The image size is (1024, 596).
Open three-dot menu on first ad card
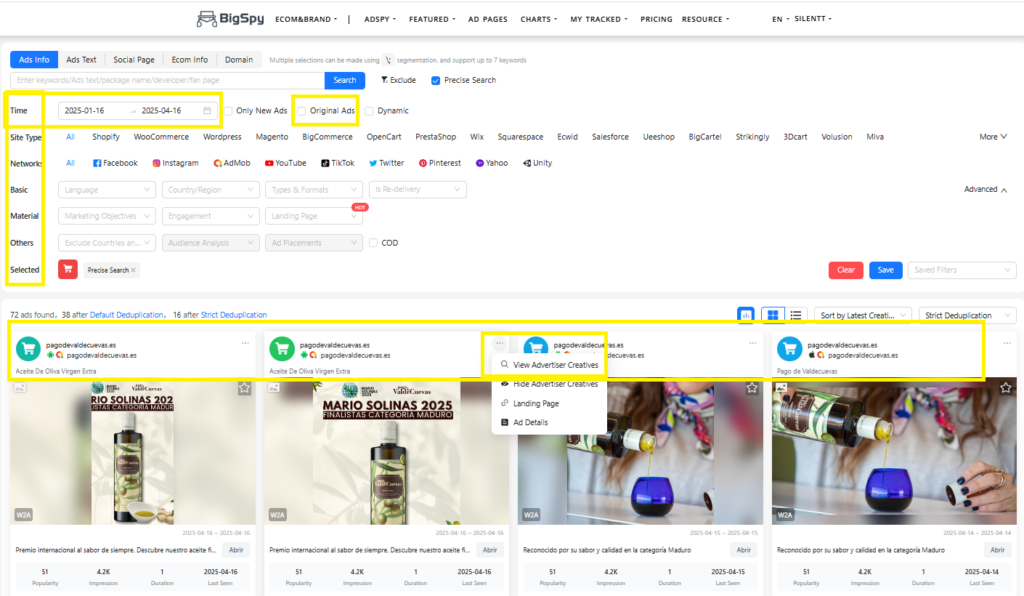click(246, 343)
